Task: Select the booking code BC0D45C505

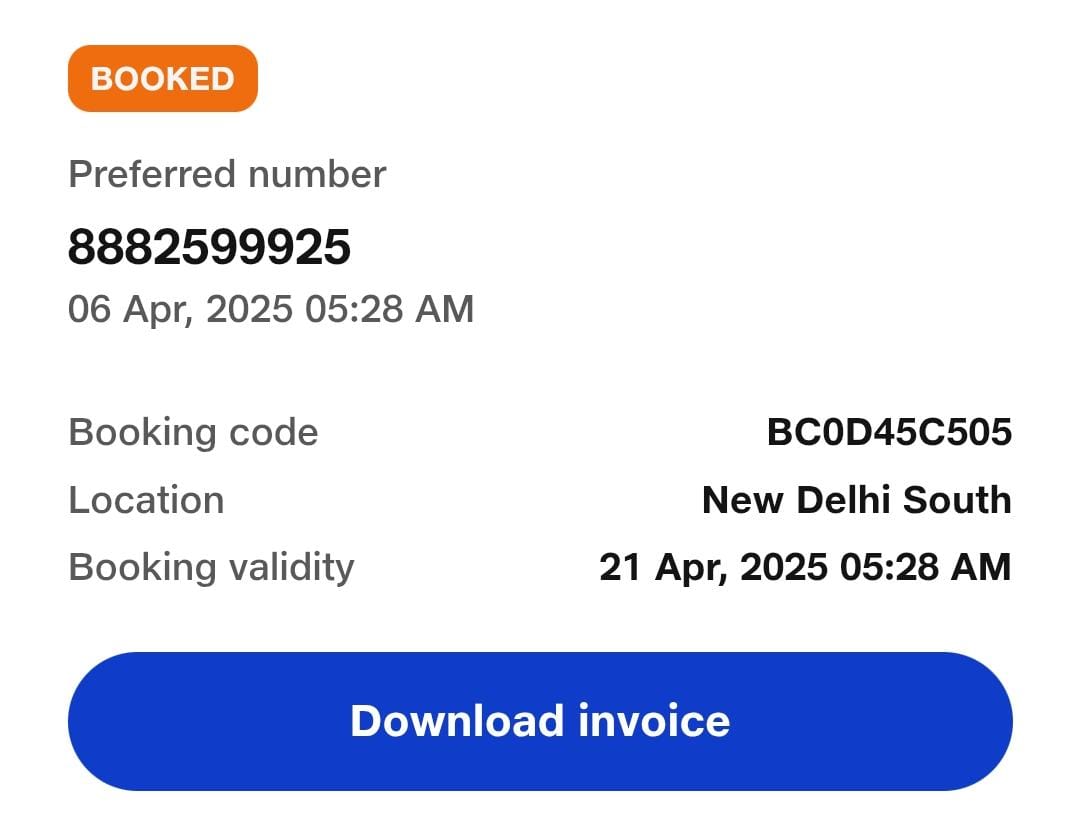Action: coord(889,432)
